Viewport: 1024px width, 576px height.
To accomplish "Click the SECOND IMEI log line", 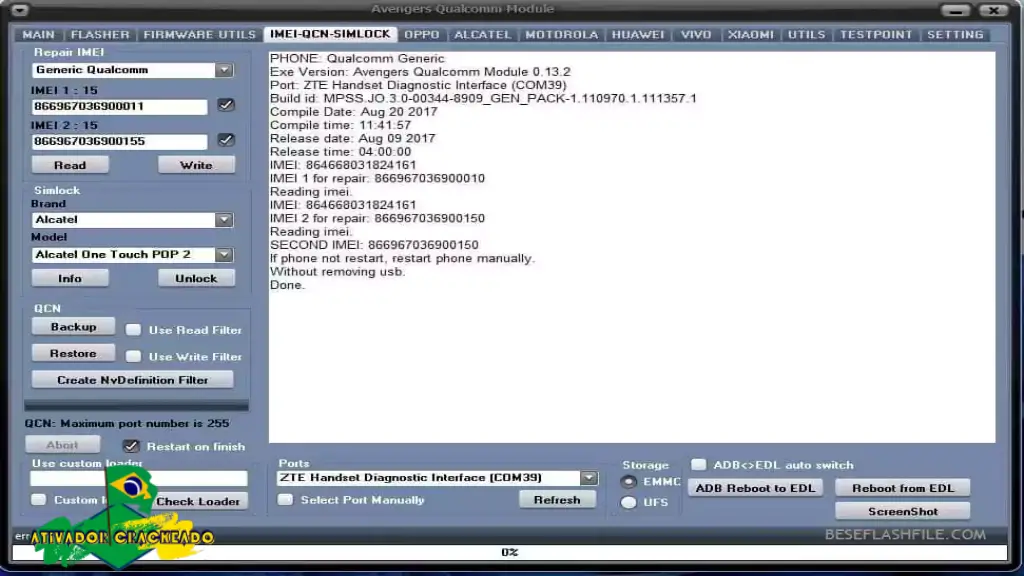I will coord(374,245).
